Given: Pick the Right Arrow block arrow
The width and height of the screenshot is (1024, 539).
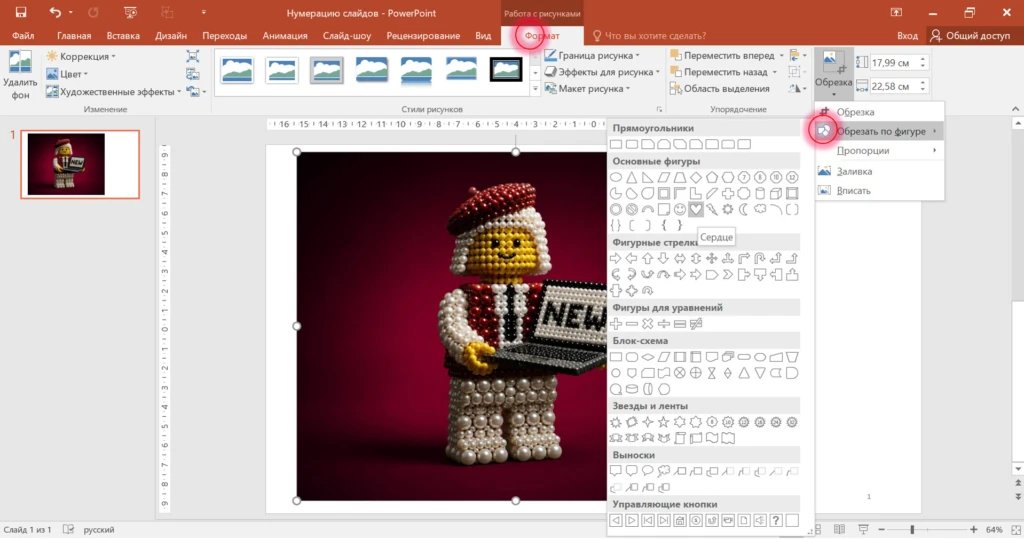Looking at the screenshot, I should [616, 259].
